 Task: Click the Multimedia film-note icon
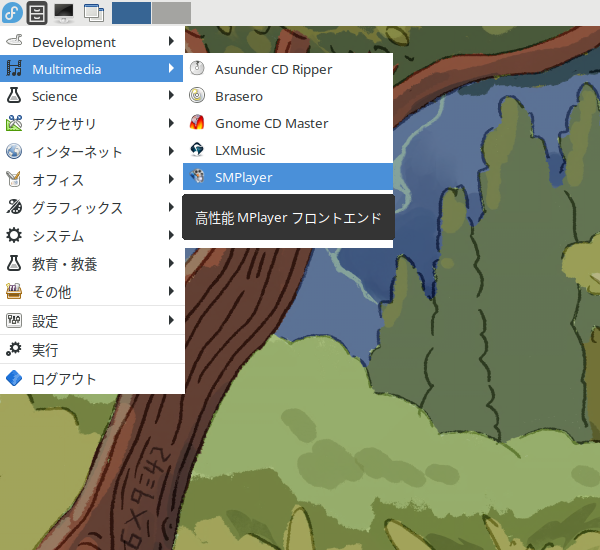pyautogui.click(x=14, y=69)
